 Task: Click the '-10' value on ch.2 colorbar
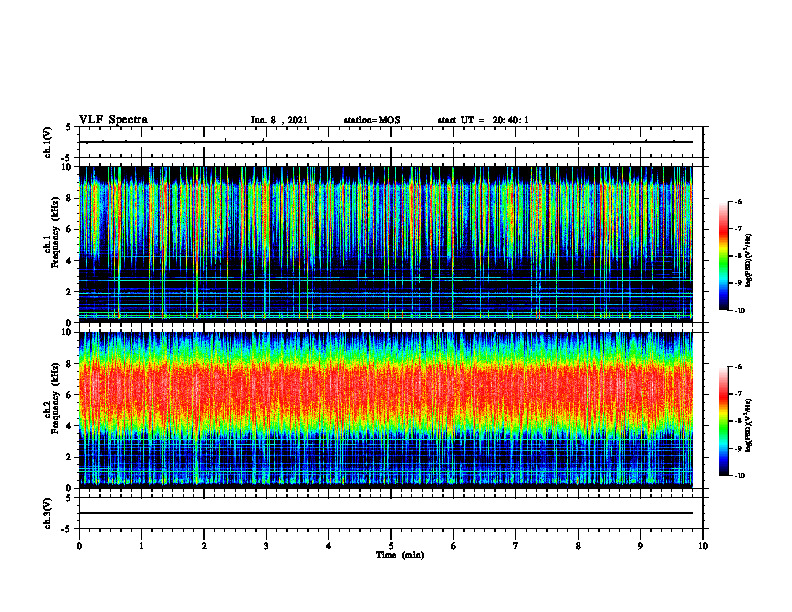click(x=739, y=476)
